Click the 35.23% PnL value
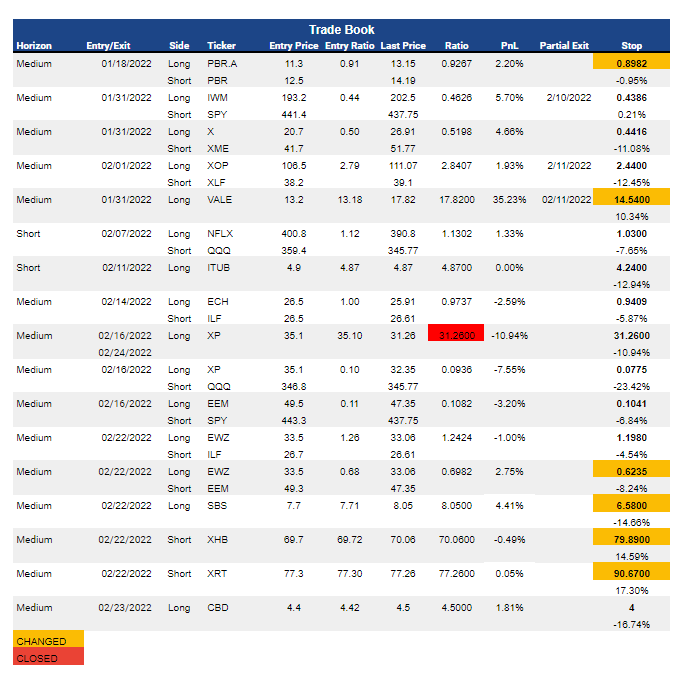This screenshot has width=682, height=676. click(x=510, y=199)
